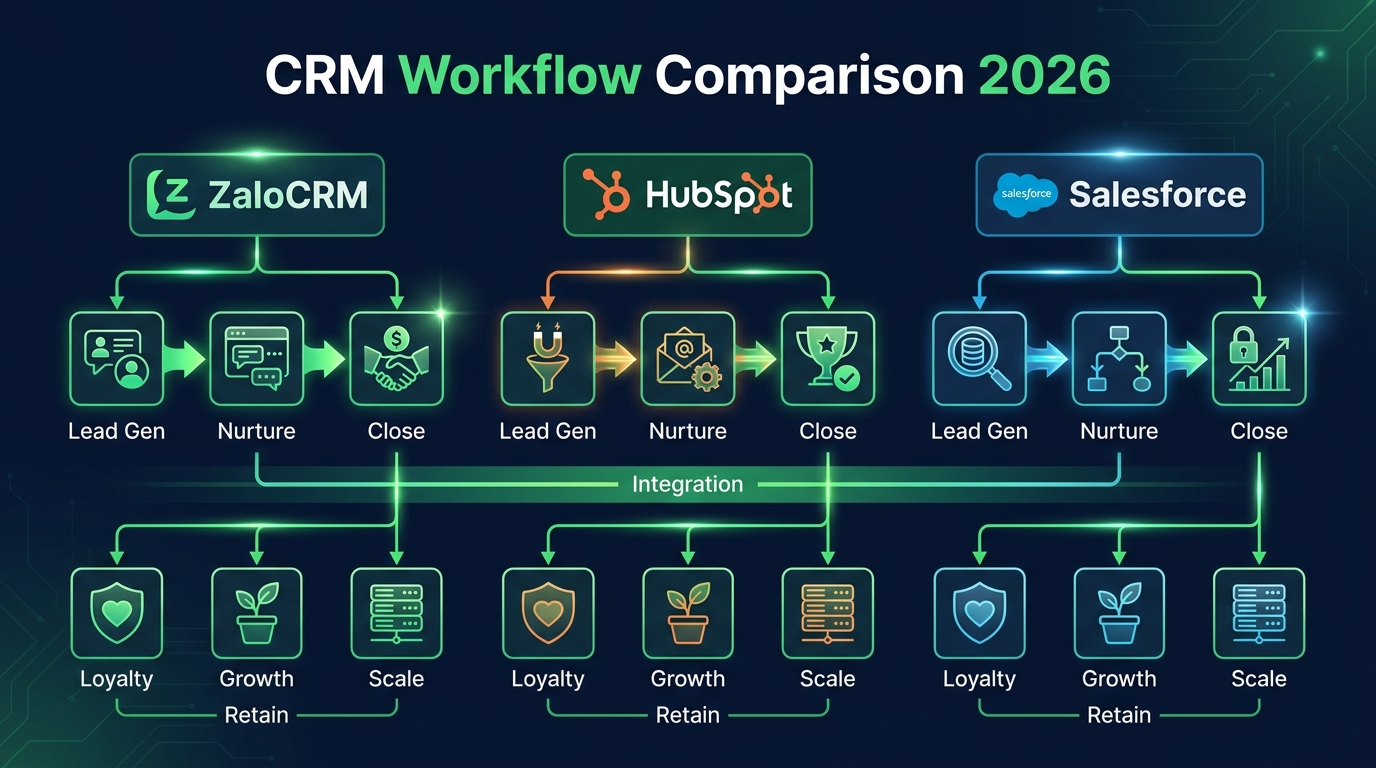
Task: Click the HubSpot Loyalty heart shield icon
Action: (x=548, y=613)
